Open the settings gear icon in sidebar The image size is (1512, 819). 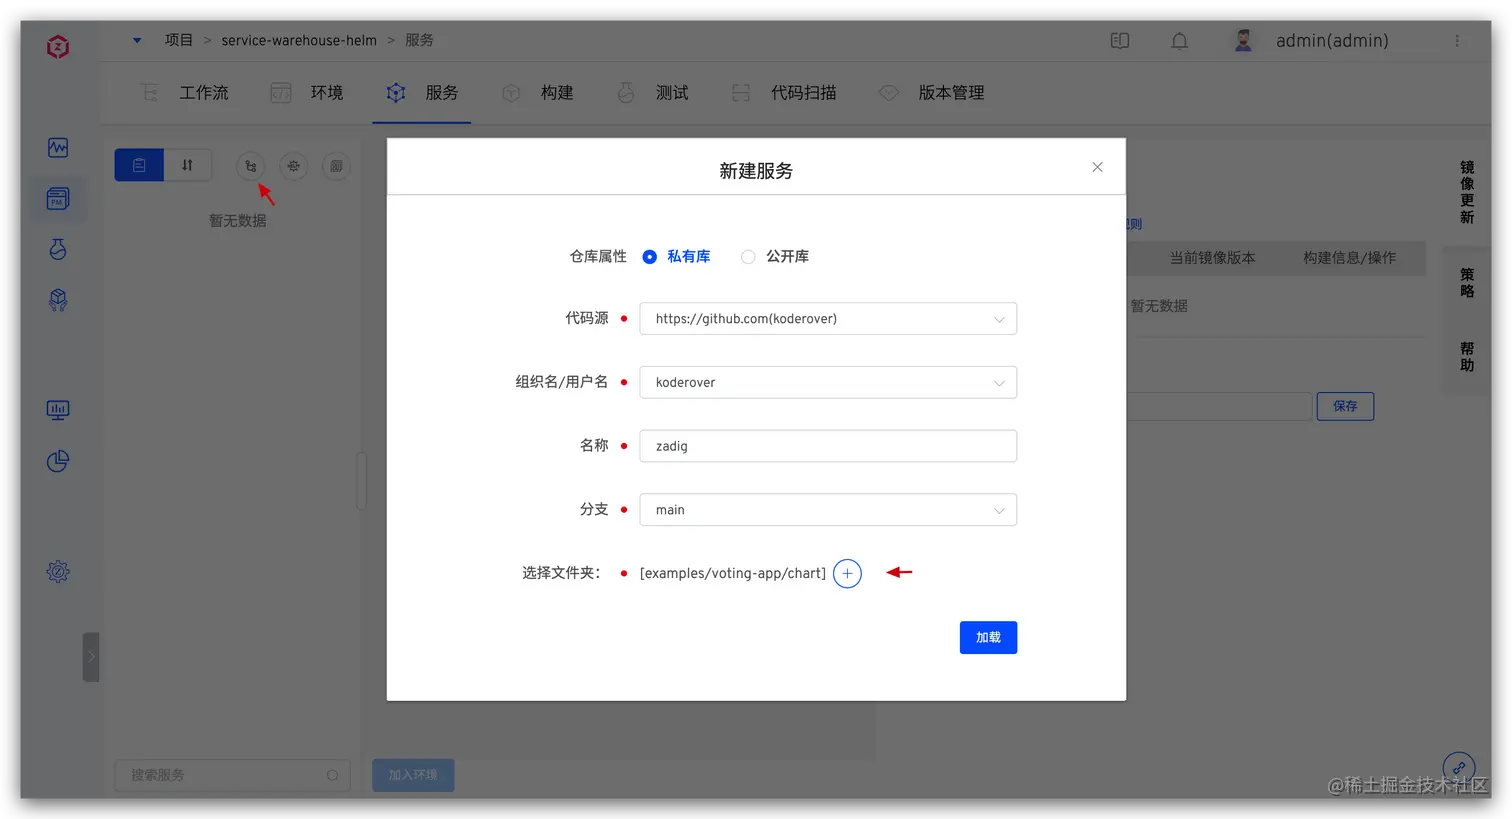click(x=58, y=572)
